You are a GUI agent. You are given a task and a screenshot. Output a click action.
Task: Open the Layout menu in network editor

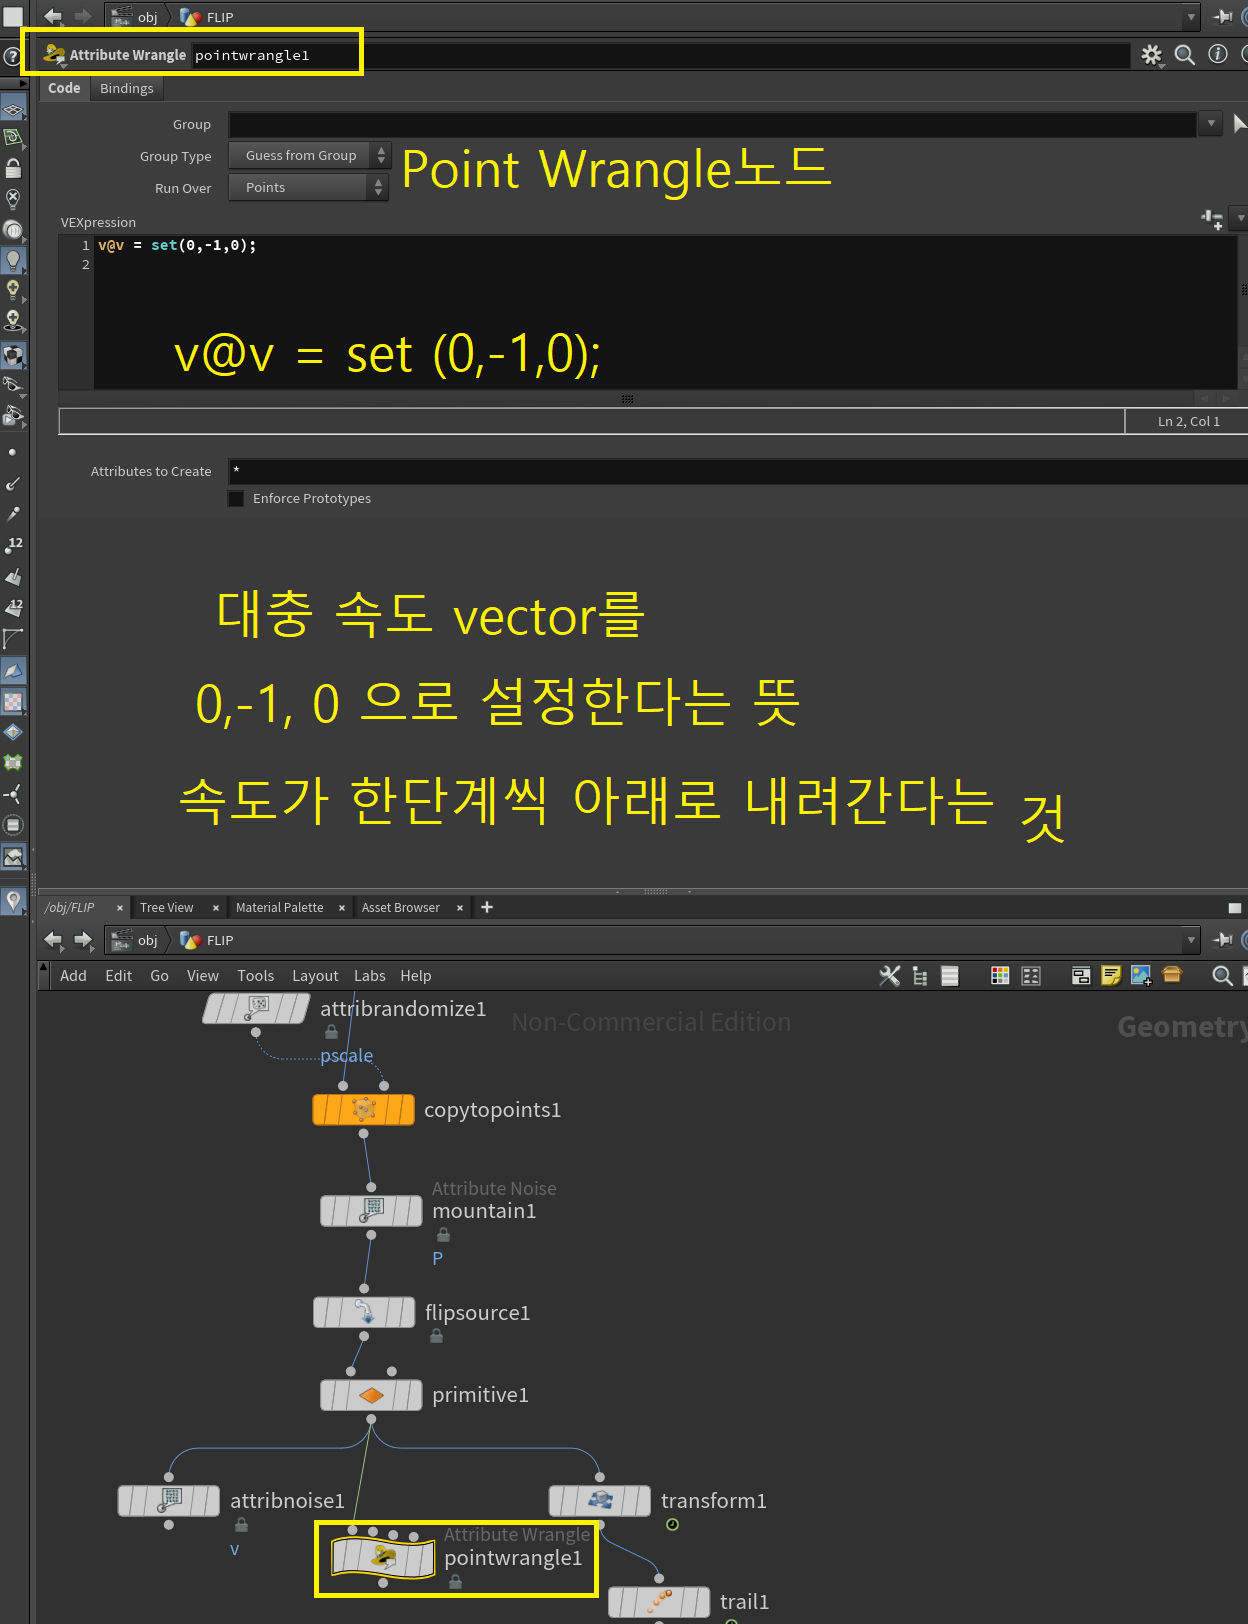315,976
